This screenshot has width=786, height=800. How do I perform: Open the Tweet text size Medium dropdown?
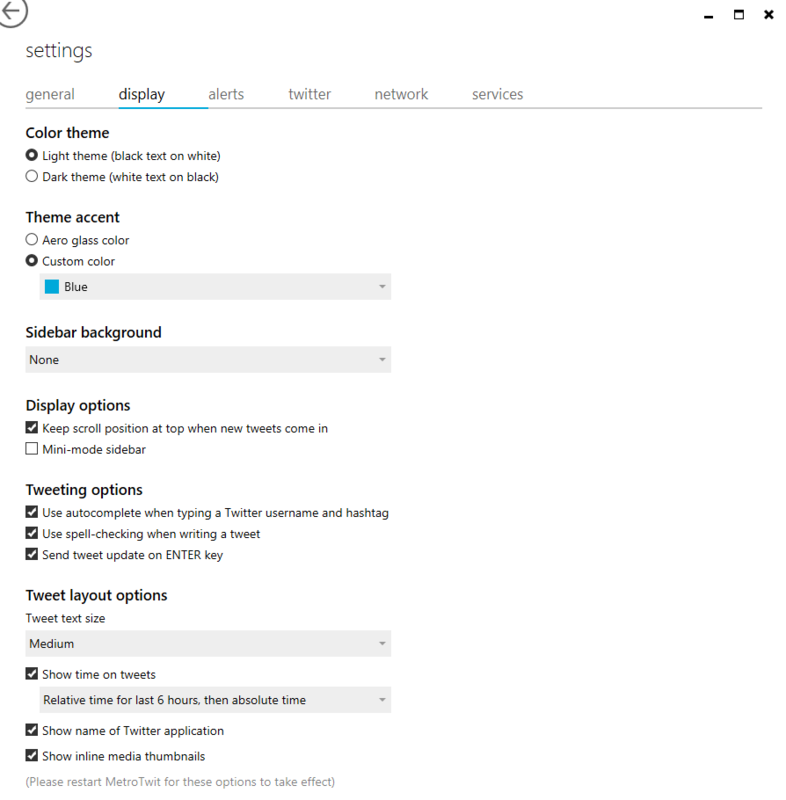point(208,644)
